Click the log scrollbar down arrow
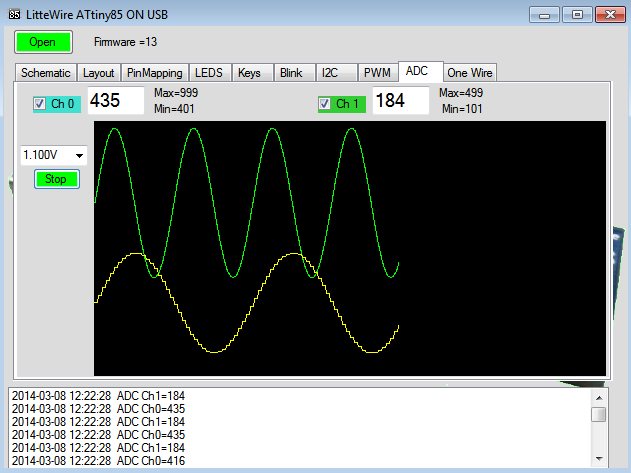The image size is (631, 473). click(x=598, y=459)
